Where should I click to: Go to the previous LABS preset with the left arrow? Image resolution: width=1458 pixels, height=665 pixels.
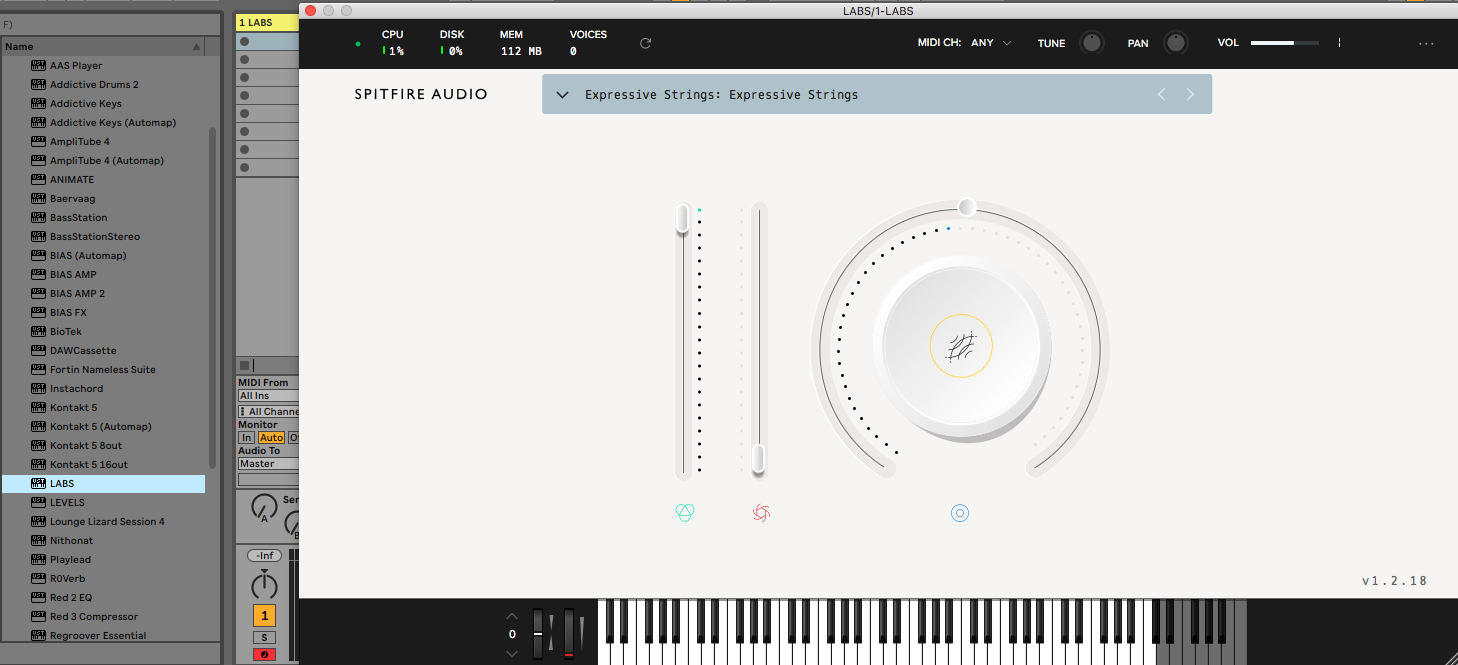pyautogui.click(x=1161, y=94)
